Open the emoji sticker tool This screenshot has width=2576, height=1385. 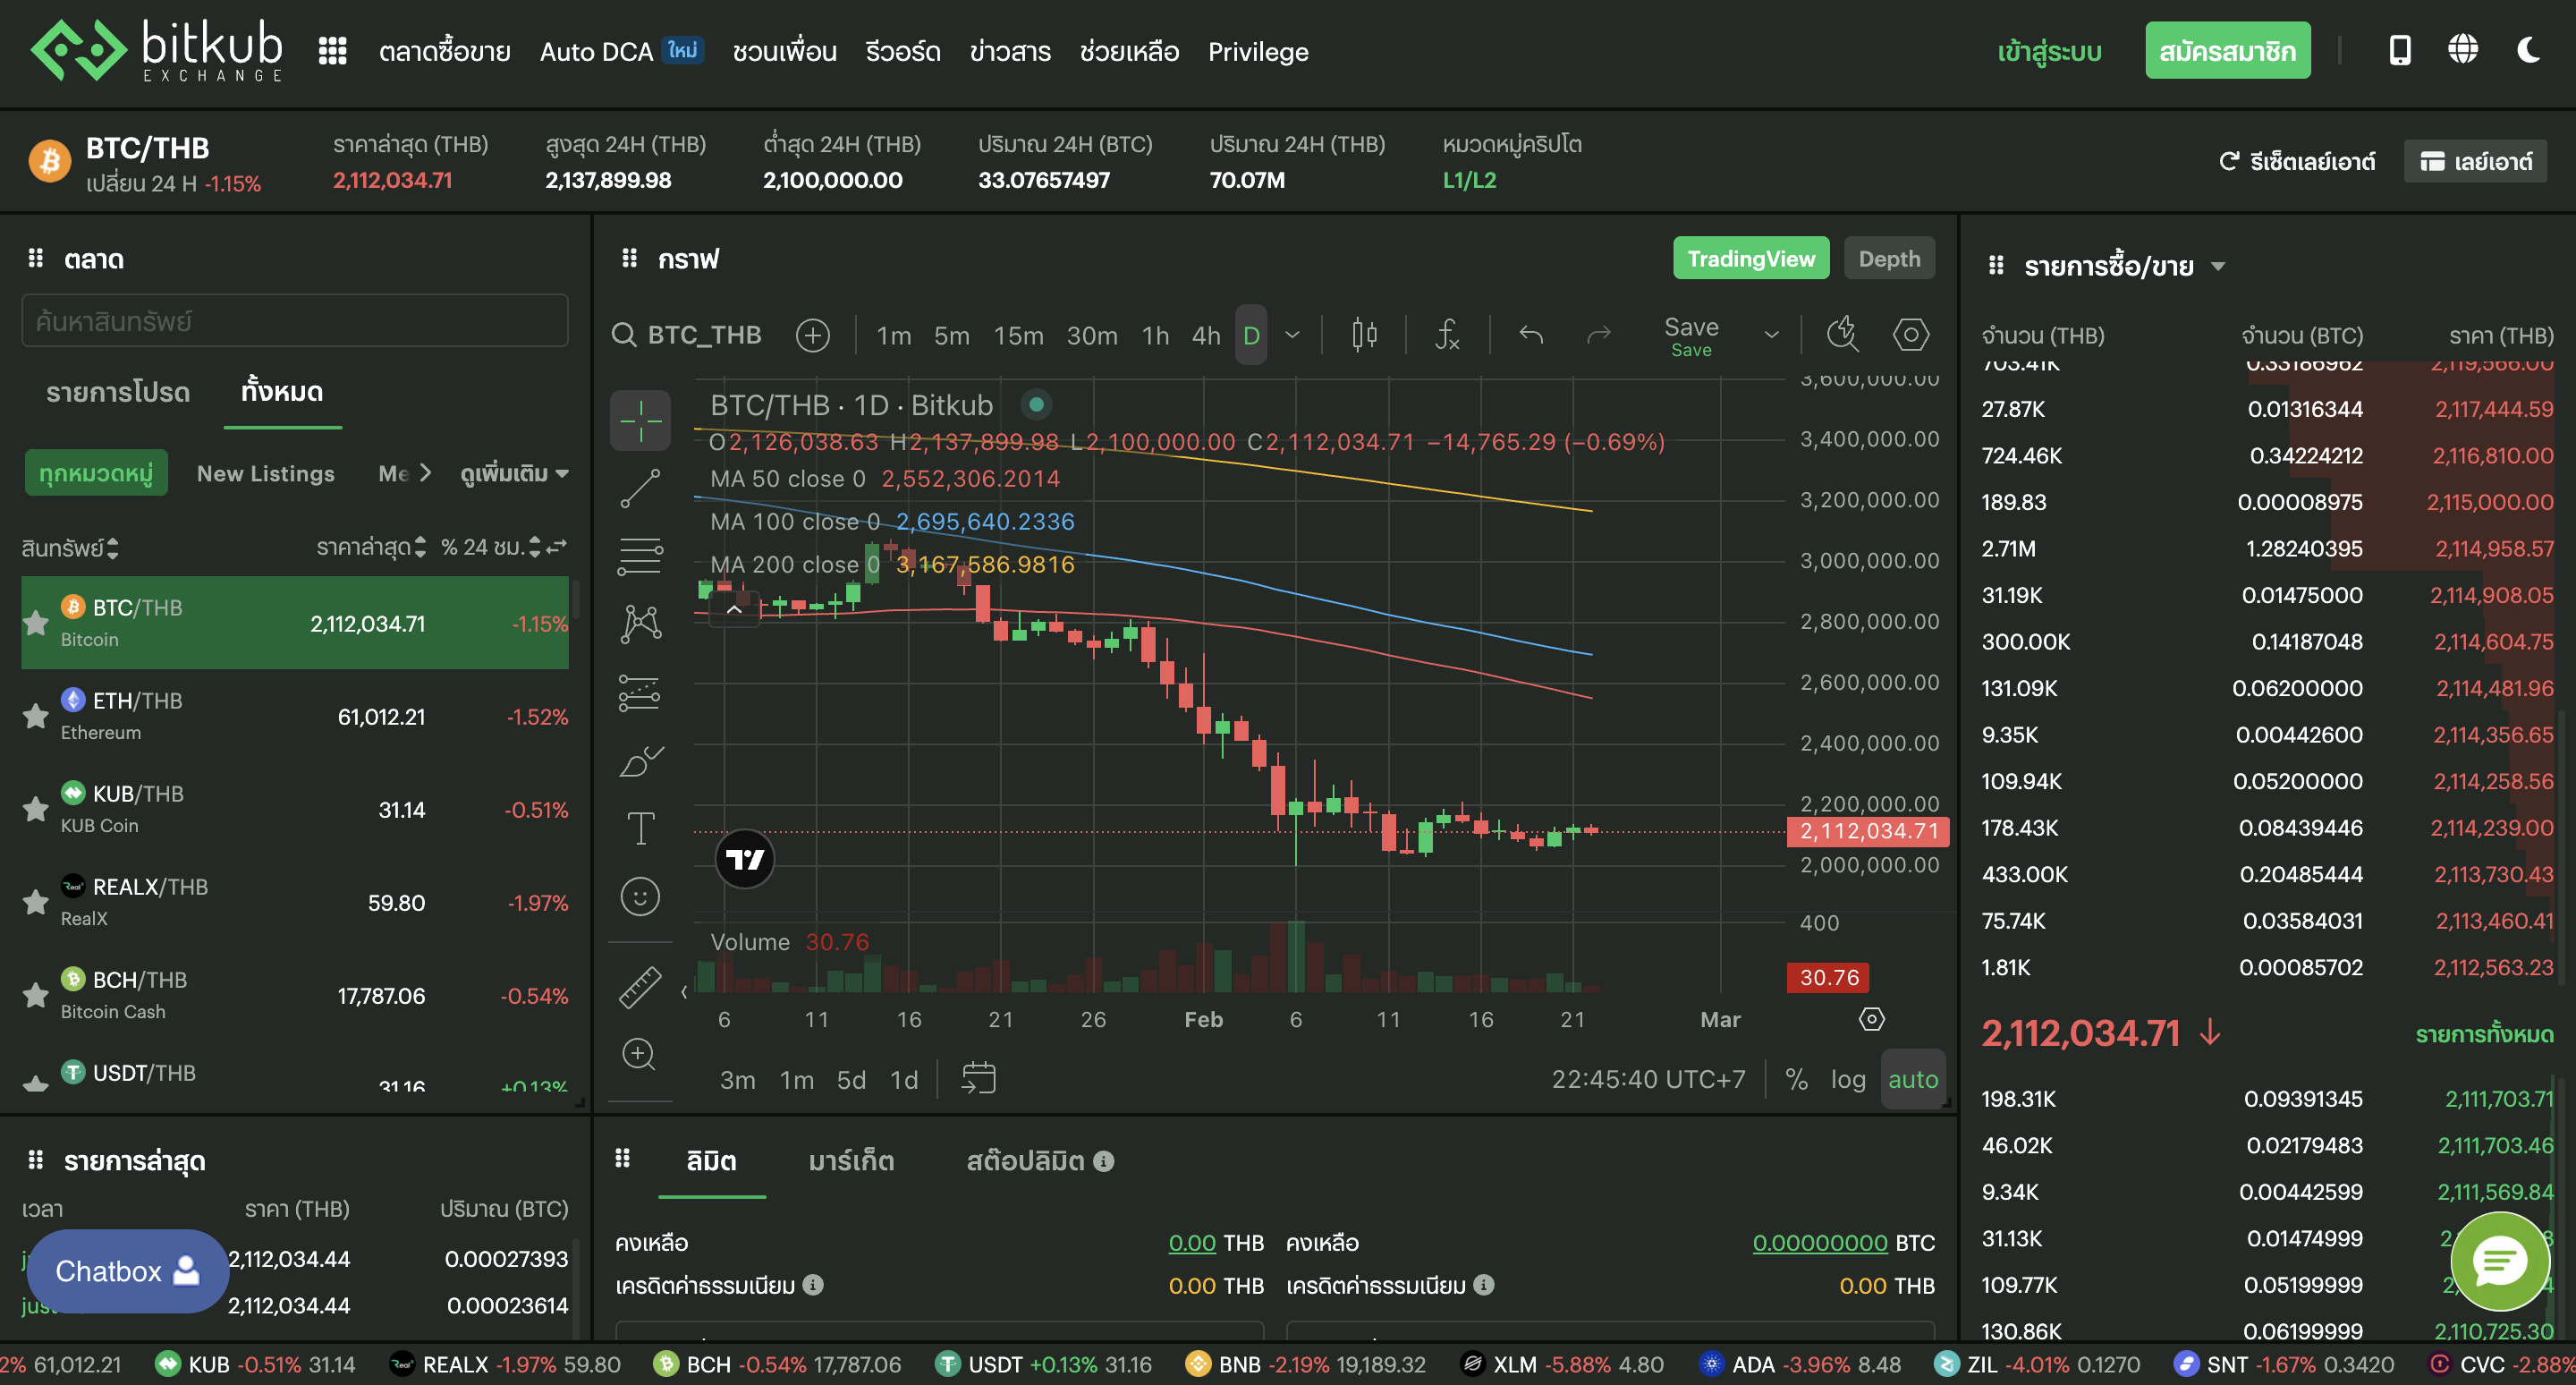point(640,896)
